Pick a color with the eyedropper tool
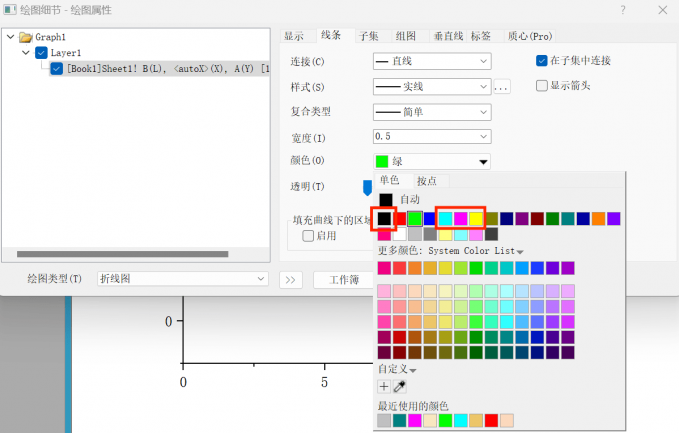Viewport: 679px width, 433px height. (399, 386)
